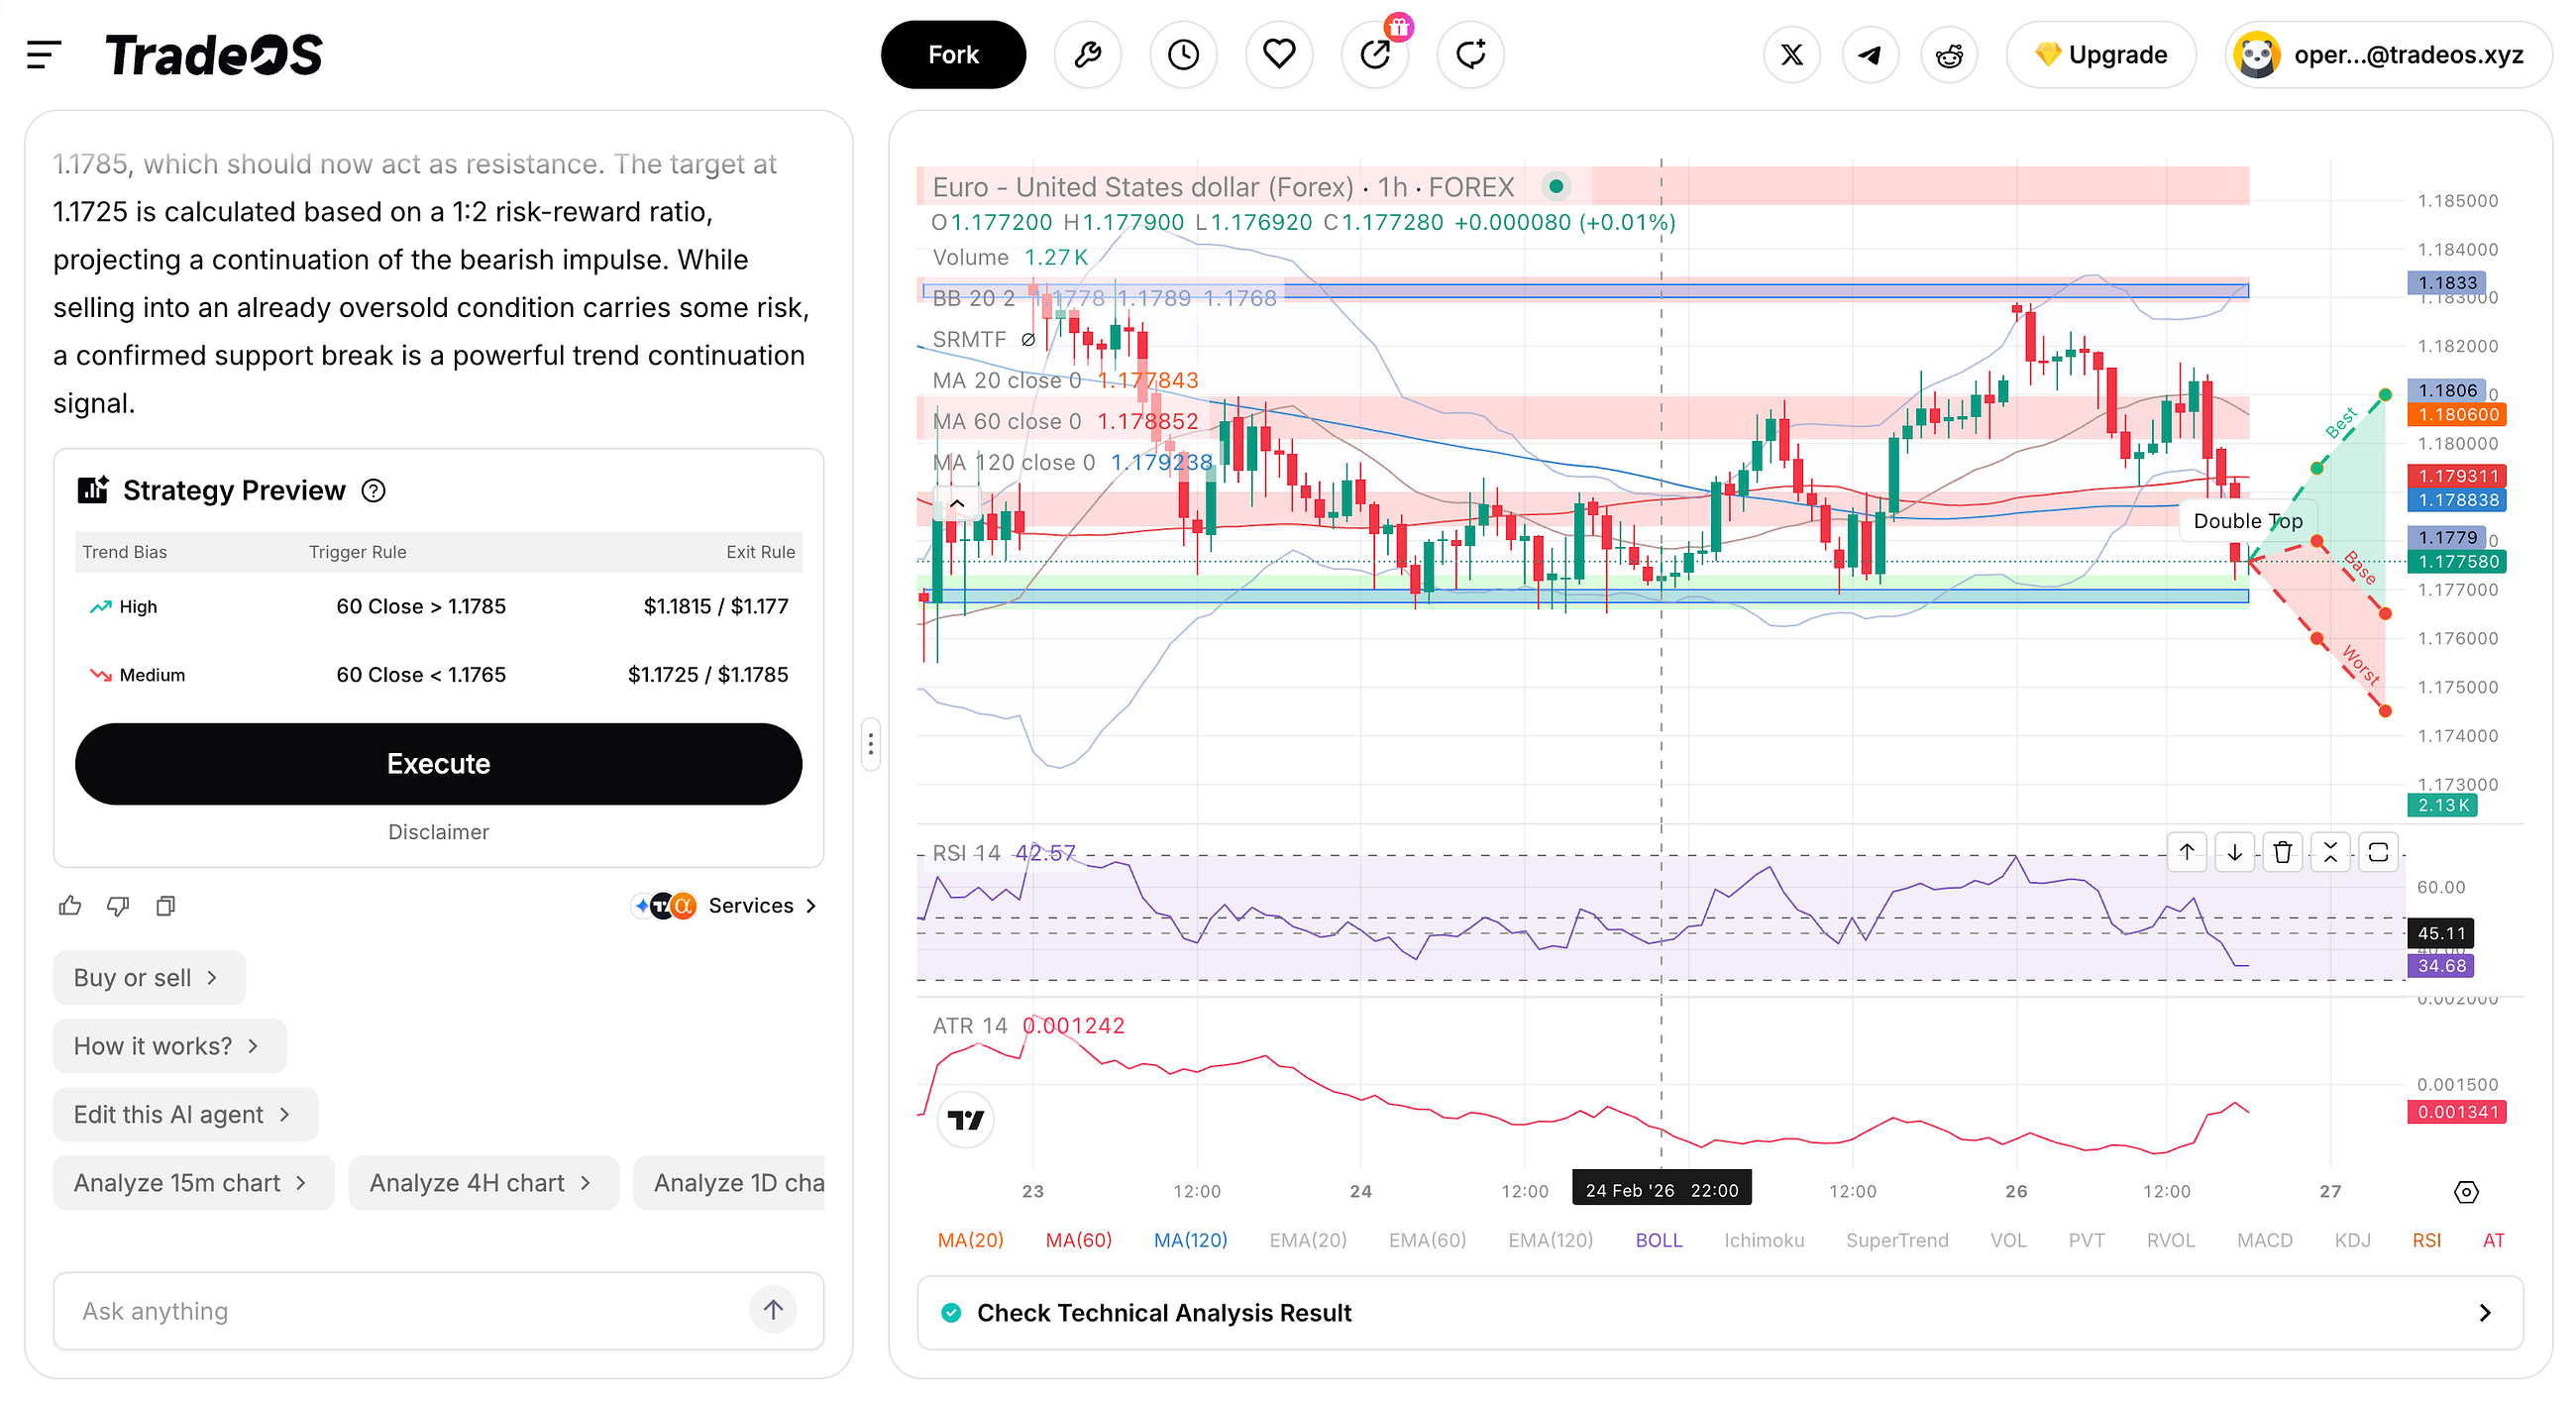Open Analyze 4H chart suggestion

point(483,1183)
